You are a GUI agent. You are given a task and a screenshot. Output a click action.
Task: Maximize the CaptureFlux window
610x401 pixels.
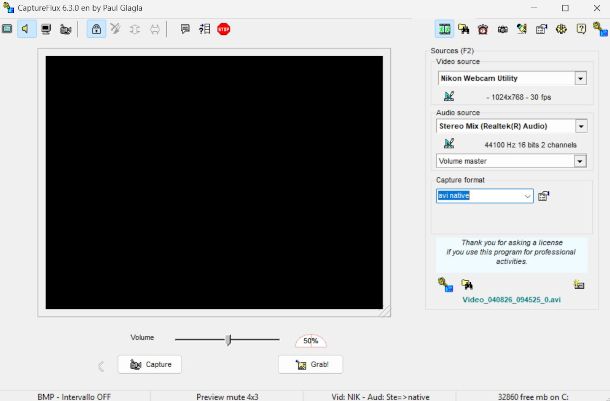tap(565, 8)
